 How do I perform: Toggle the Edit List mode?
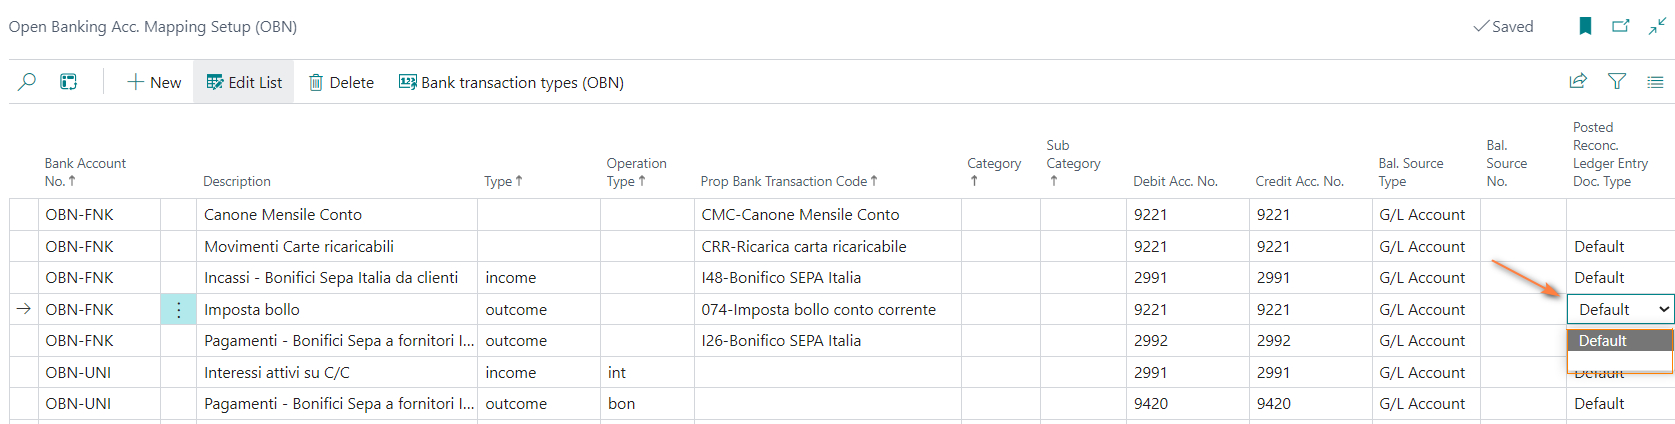[x=244, y=82]
